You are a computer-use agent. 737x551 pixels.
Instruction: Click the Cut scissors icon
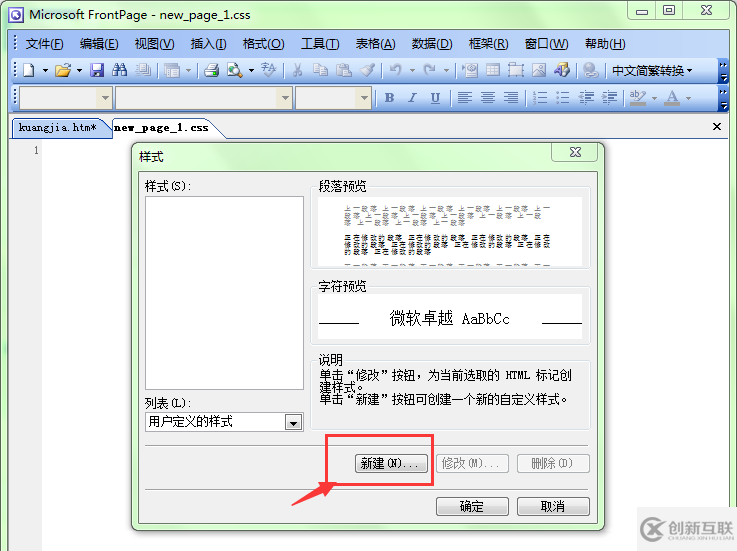[x=297, y=71]
